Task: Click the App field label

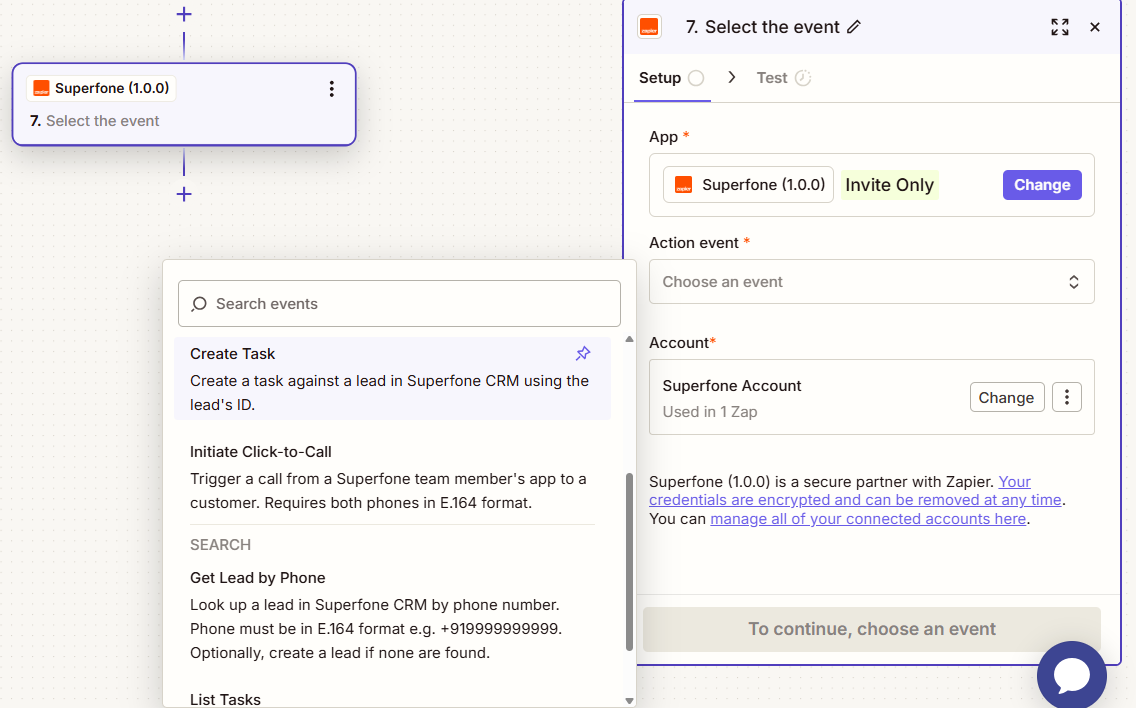Action: [664, 137]
